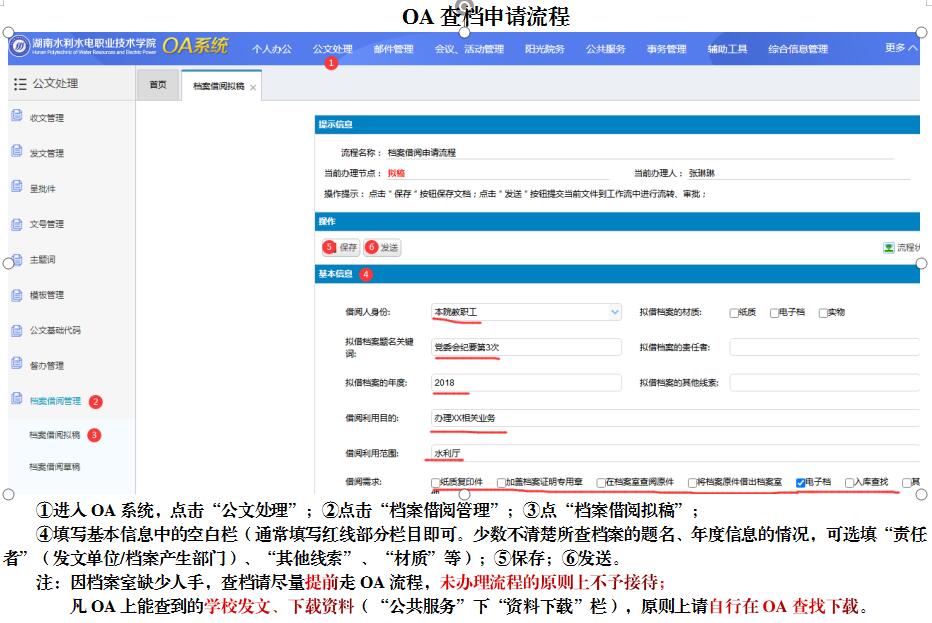
Task: Select 督办管理 in the sidebar
Action: [47, 366]
